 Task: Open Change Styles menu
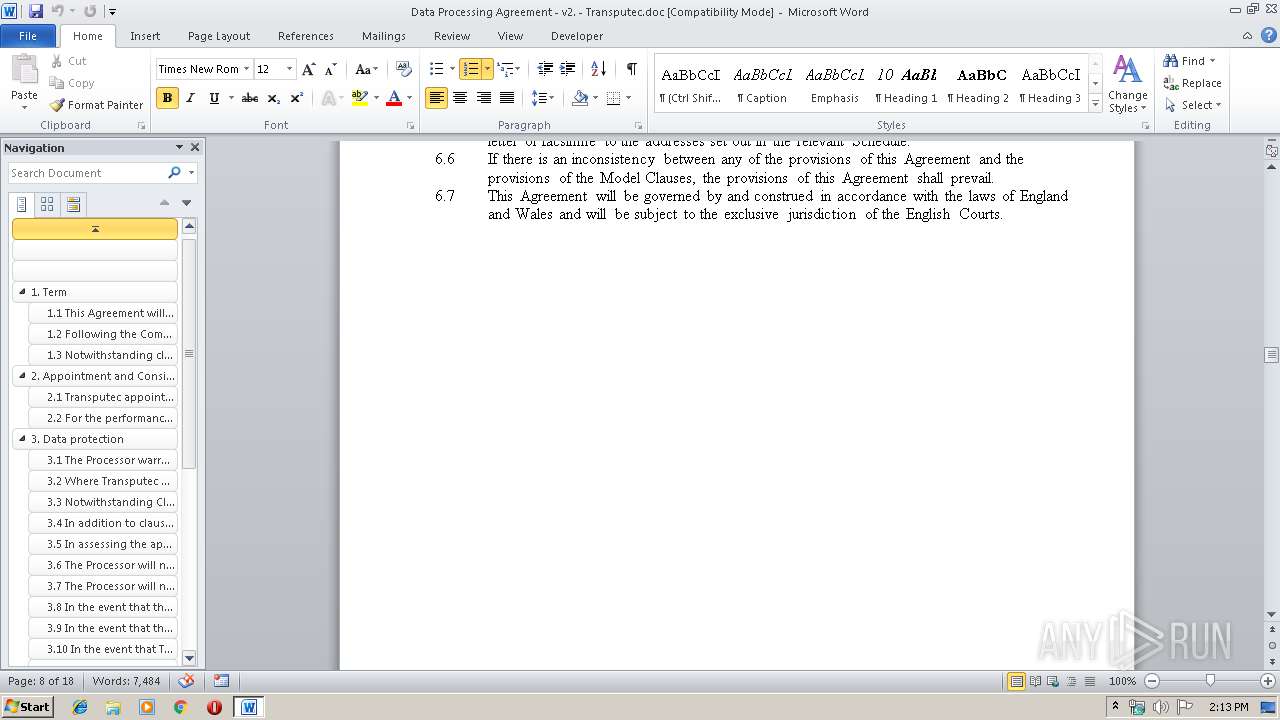coord(1127,84)
